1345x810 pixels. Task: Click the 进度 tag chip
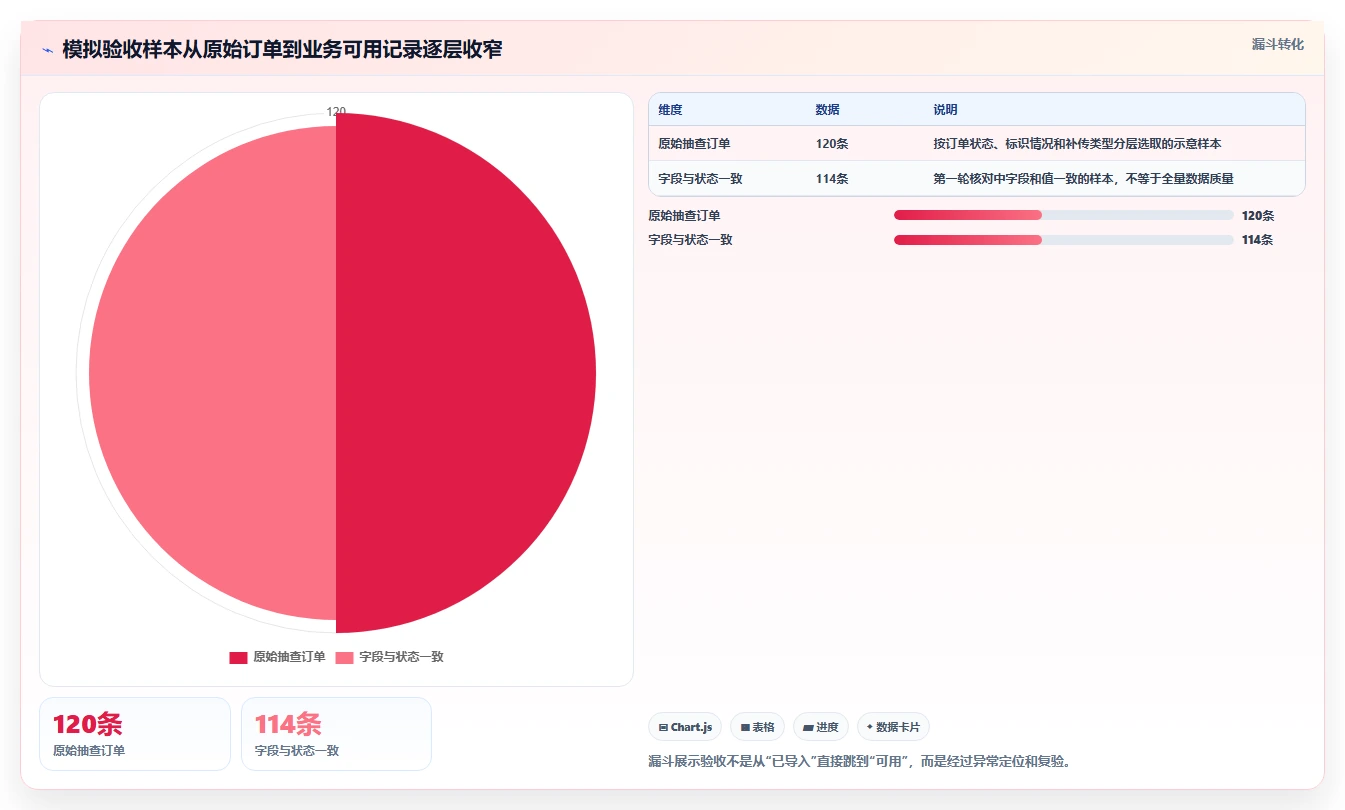point(820,727)
